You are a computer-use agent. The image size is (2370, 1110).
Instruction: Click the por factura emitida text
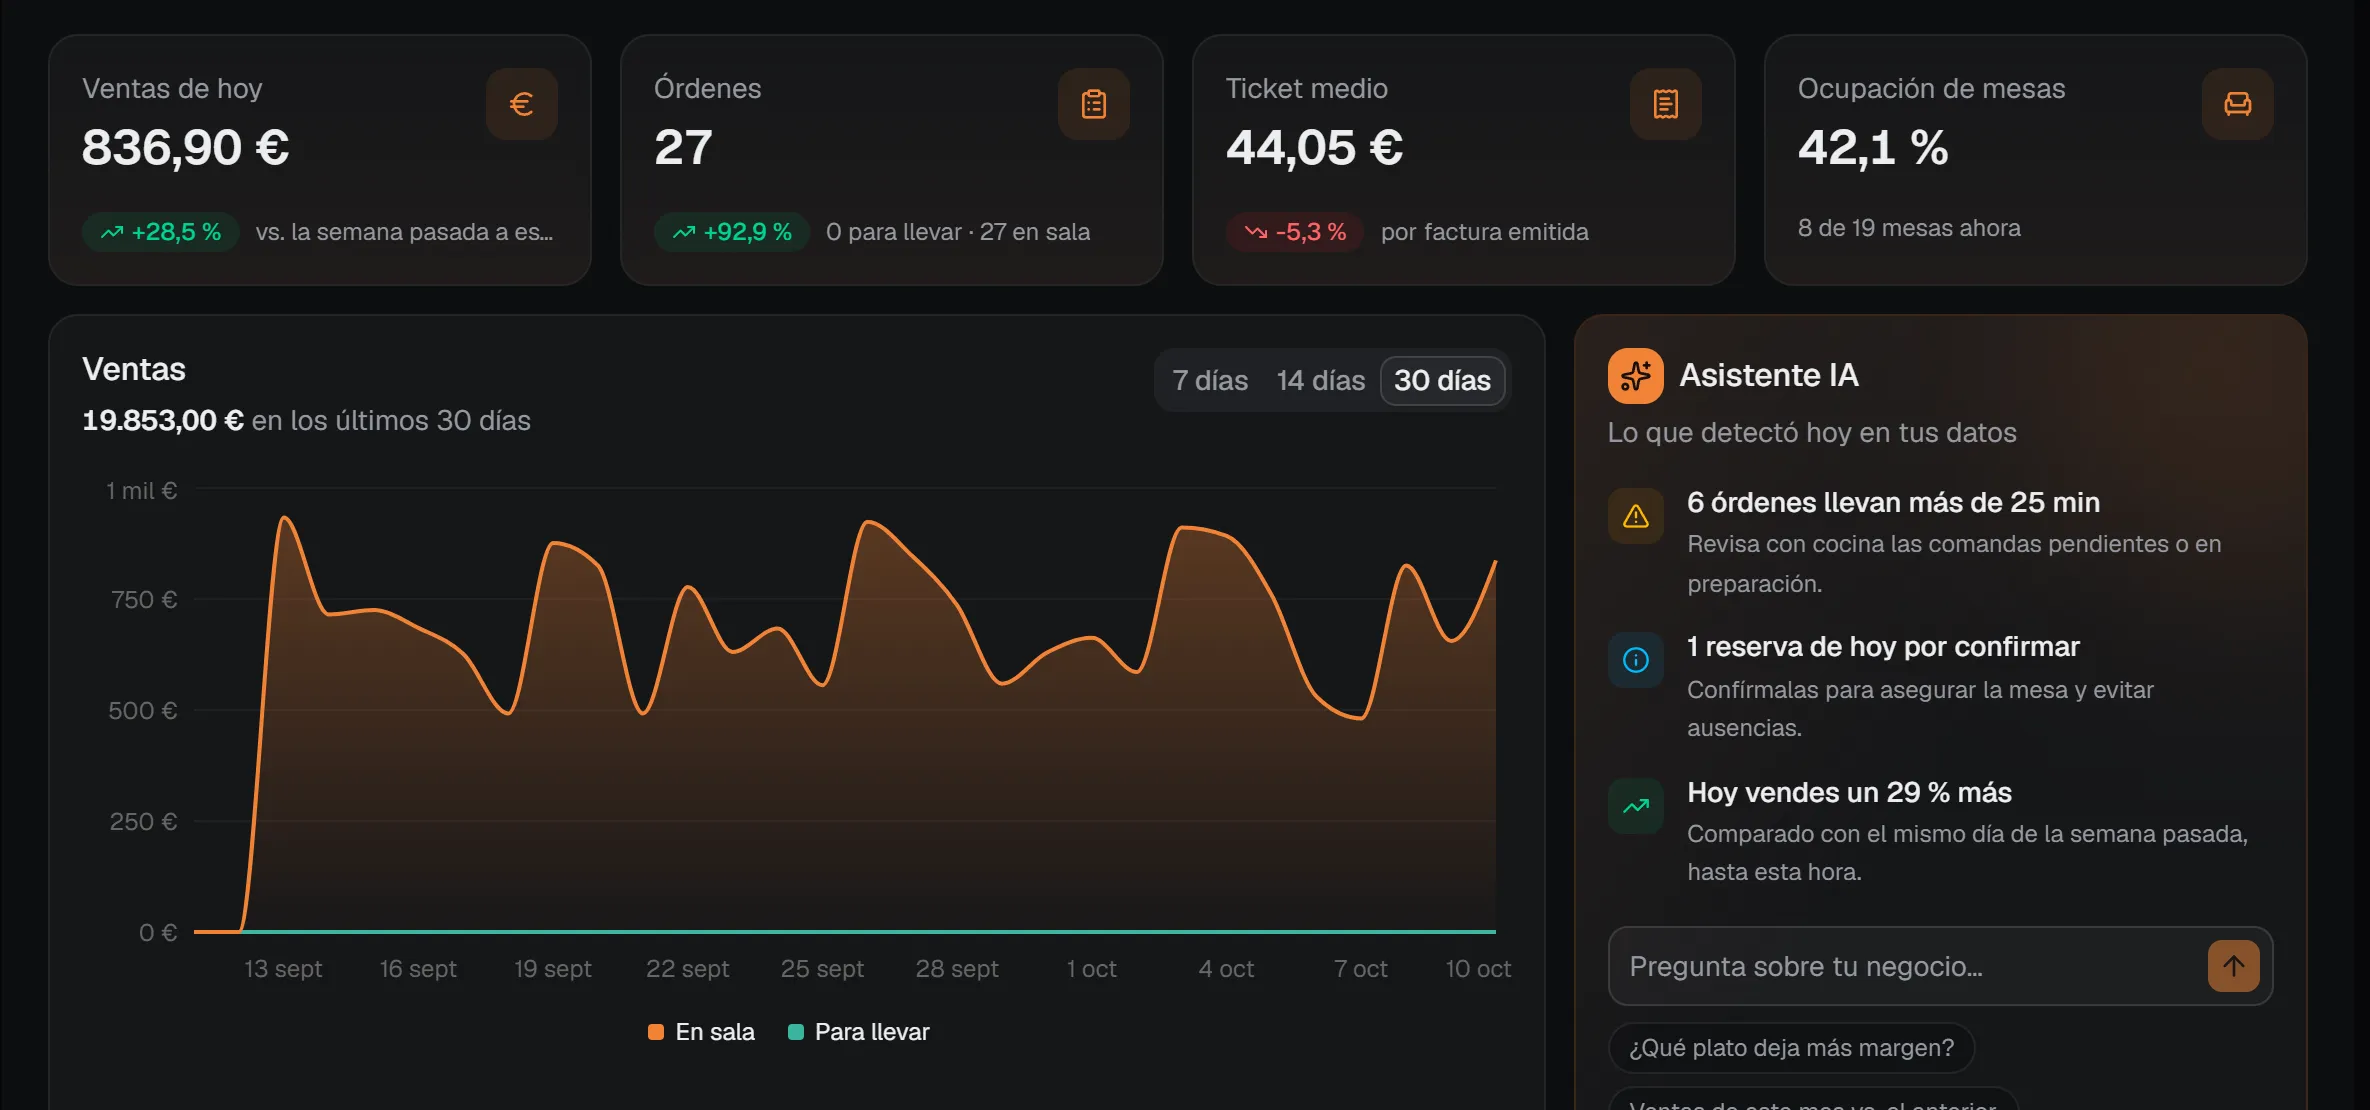pos(1485,232)
